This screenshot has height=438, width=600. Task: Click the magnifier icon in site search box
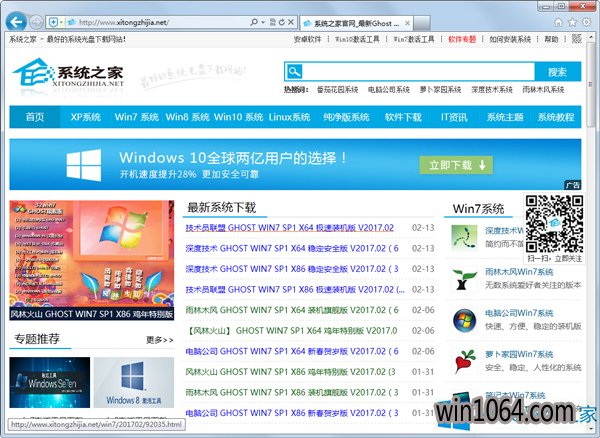point(294,72)
